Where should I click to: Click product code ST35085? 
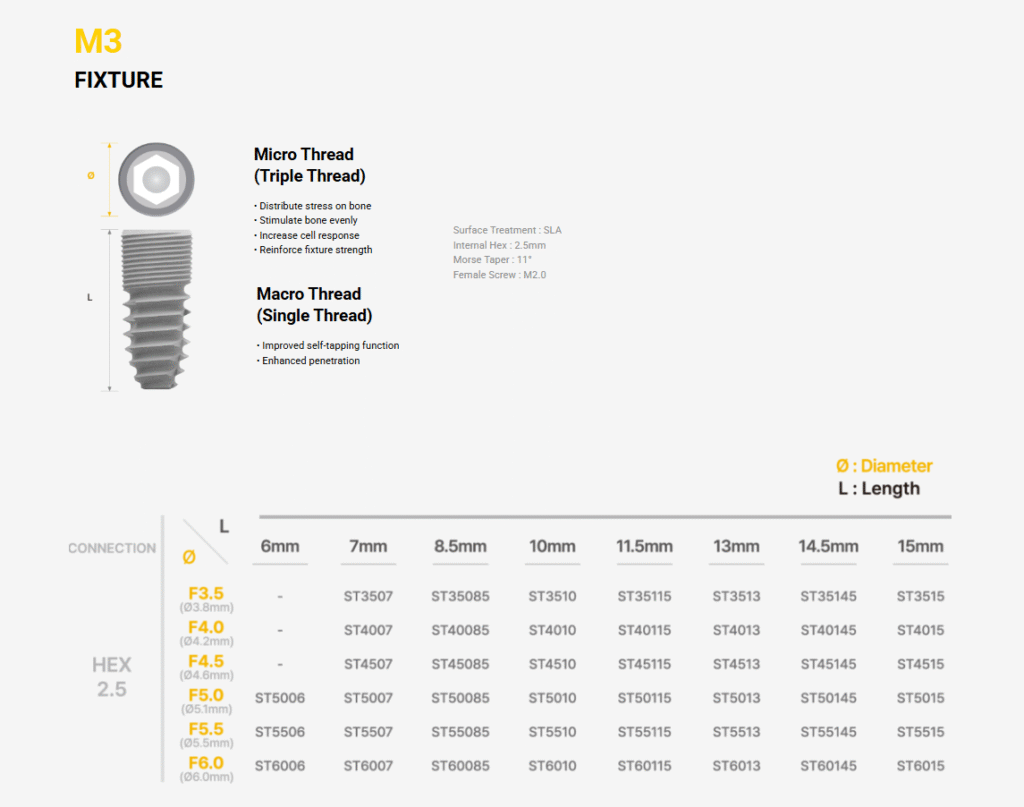pos(460,596)
